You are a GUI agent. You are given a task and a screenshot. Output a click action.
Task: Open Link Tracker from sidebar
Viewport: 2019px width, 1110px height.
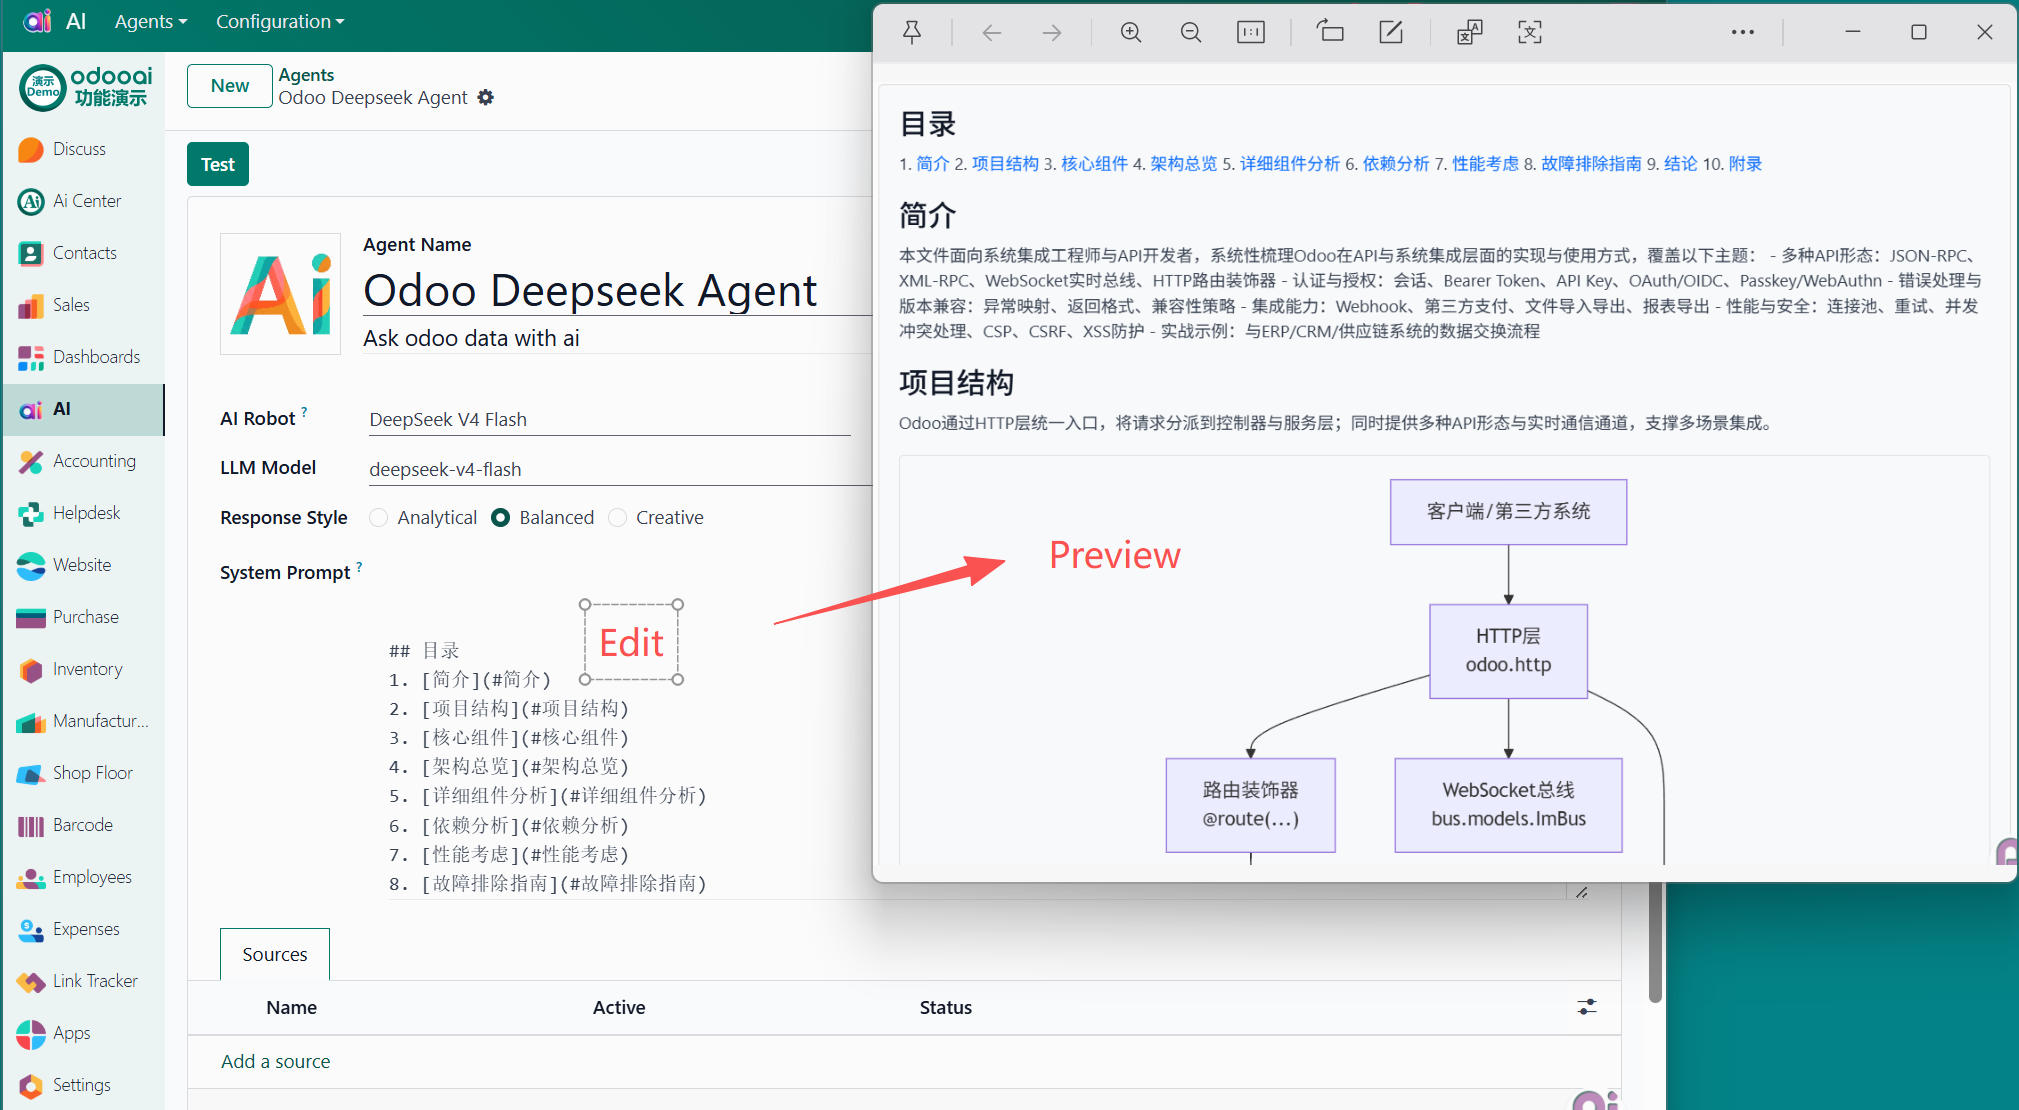coord(83,981)
